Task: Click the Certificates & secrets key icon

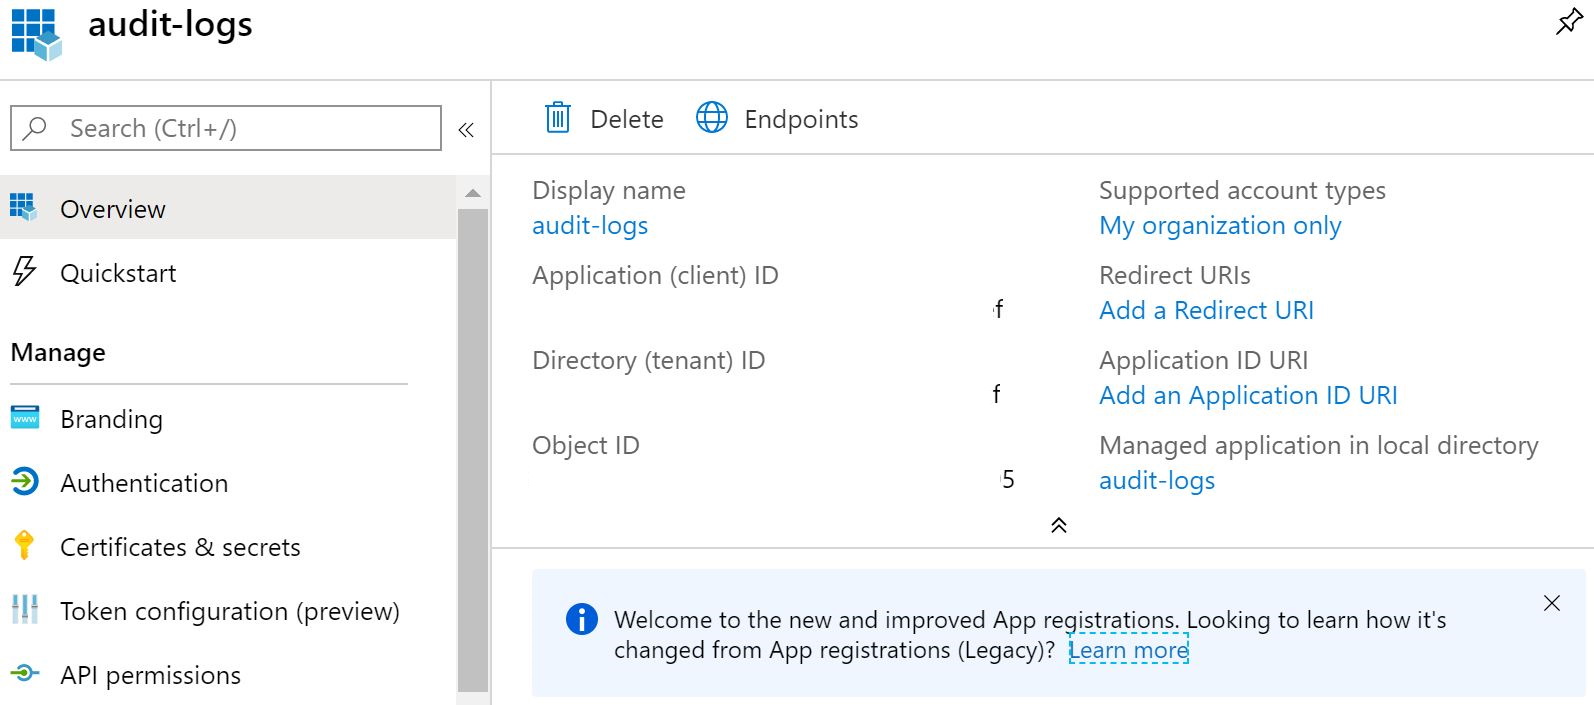Action: pyautogui.click(x=24, y=546)
